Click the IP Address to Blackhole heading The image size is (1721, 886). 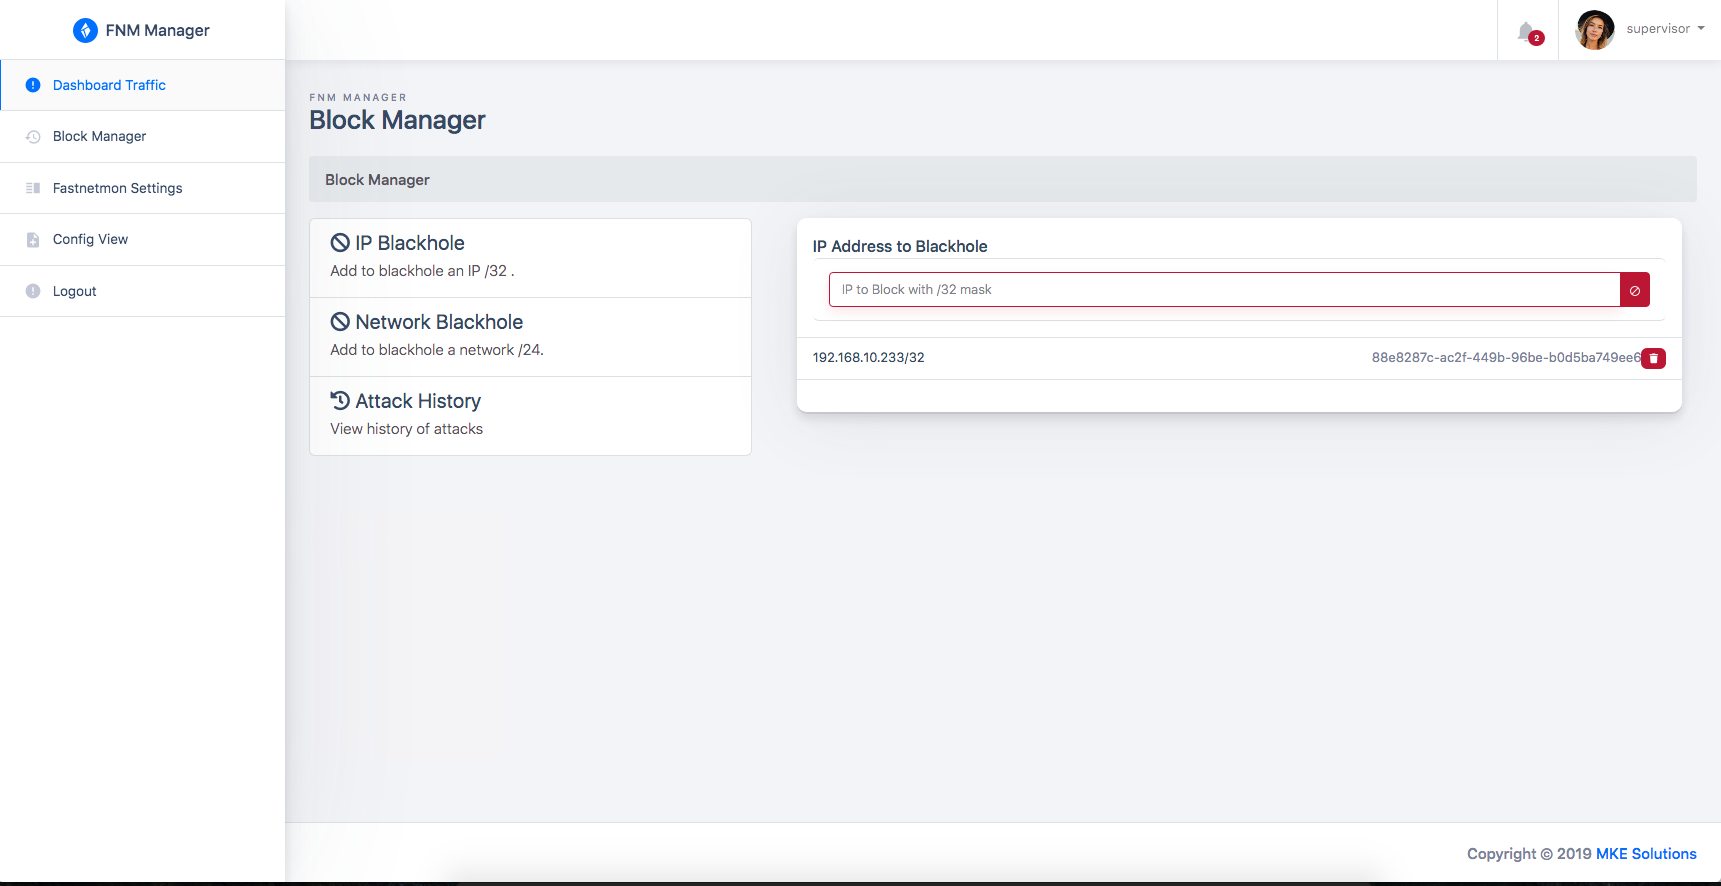click(900, 246)
